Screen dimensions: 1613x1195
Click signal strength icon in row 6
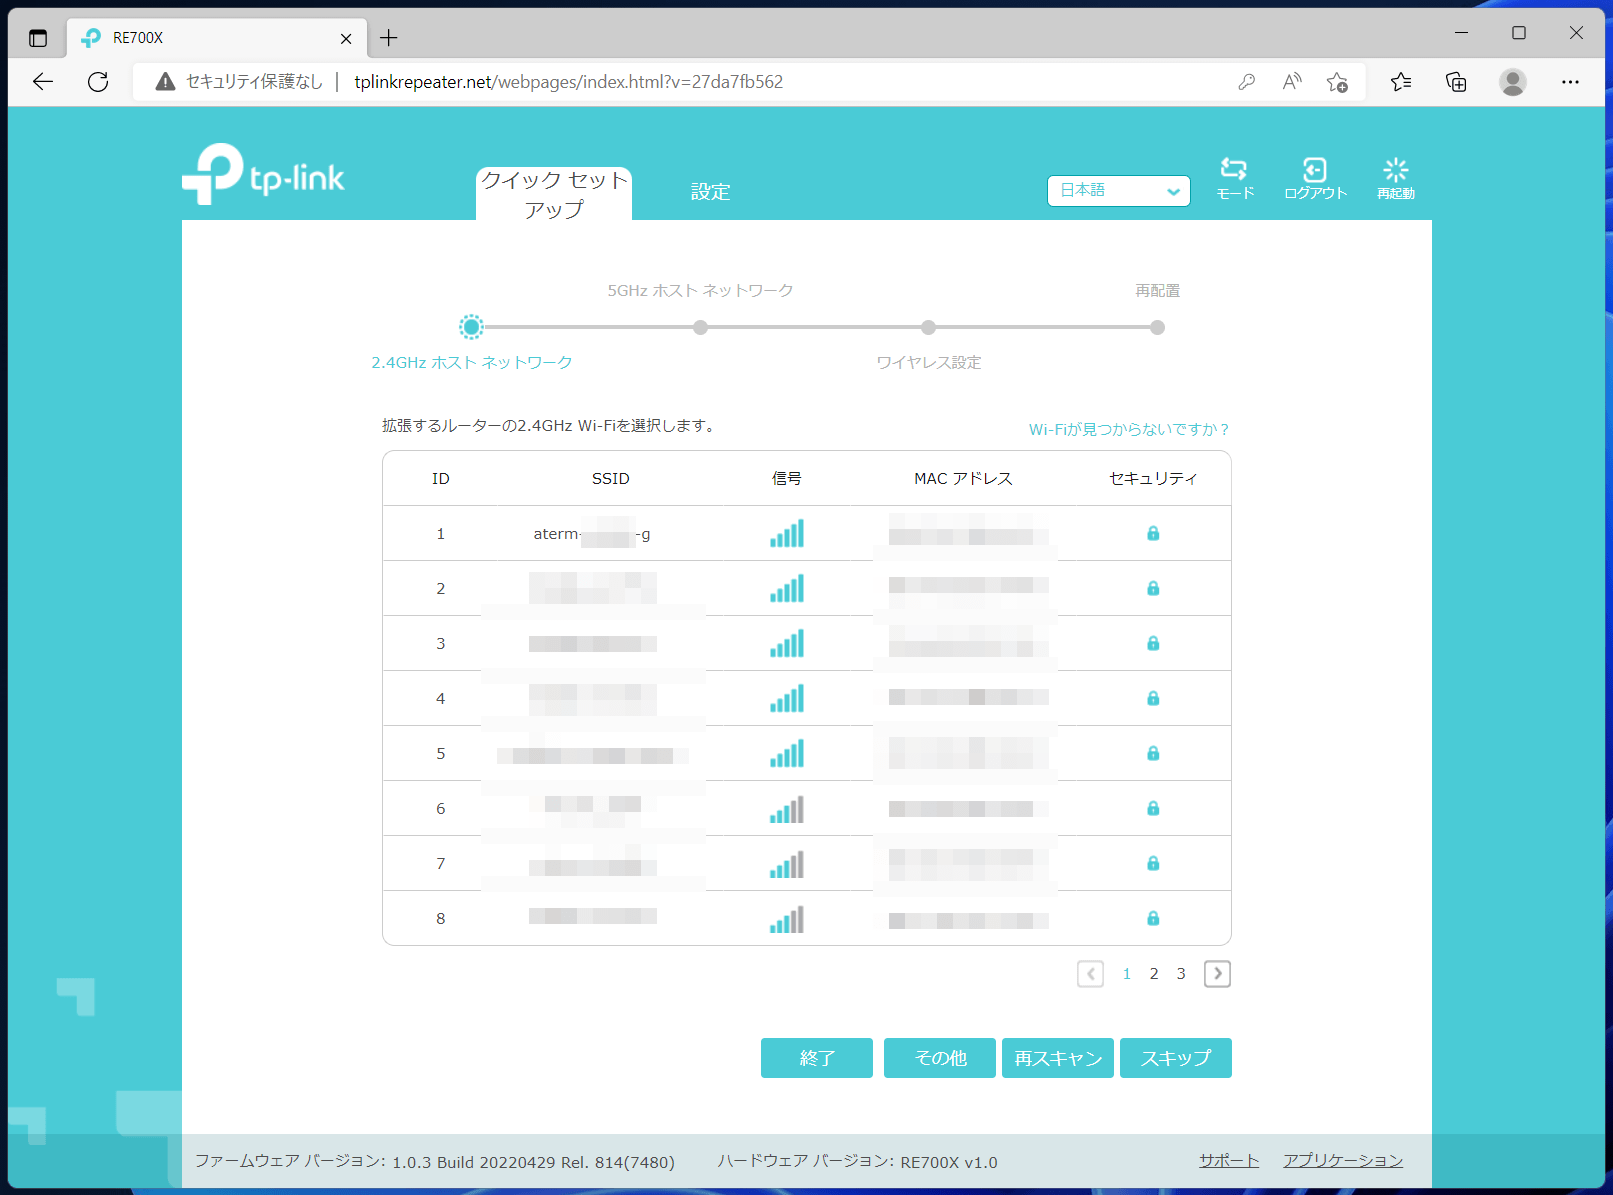(x=787, y=809)
